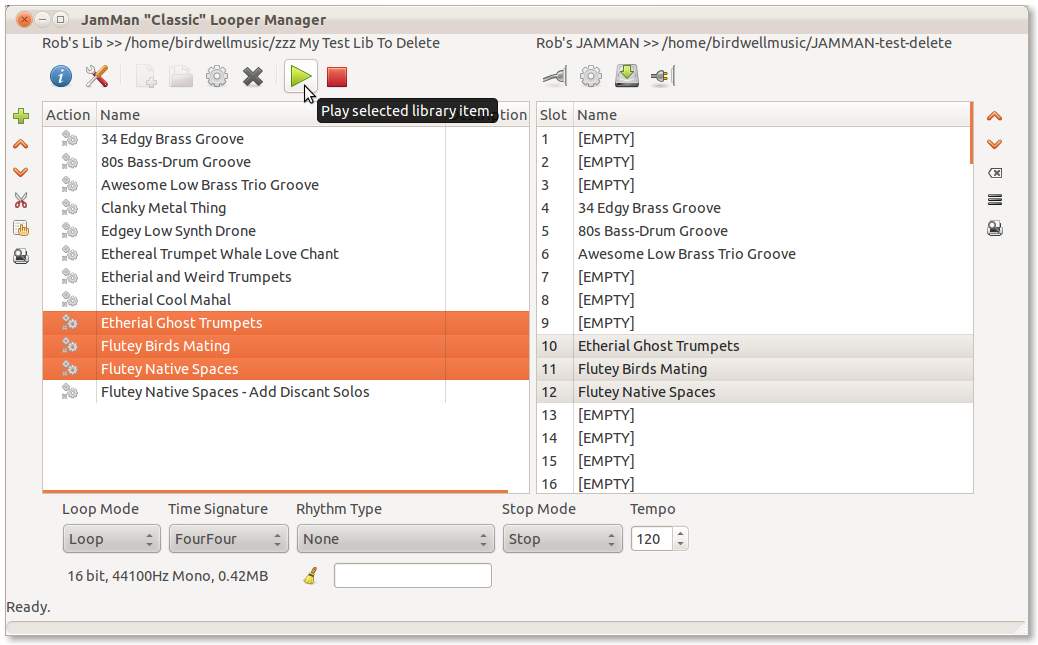Click the three-line list icon on right
The height and width of the screenshot is (645, 1038).
point(995,200)
